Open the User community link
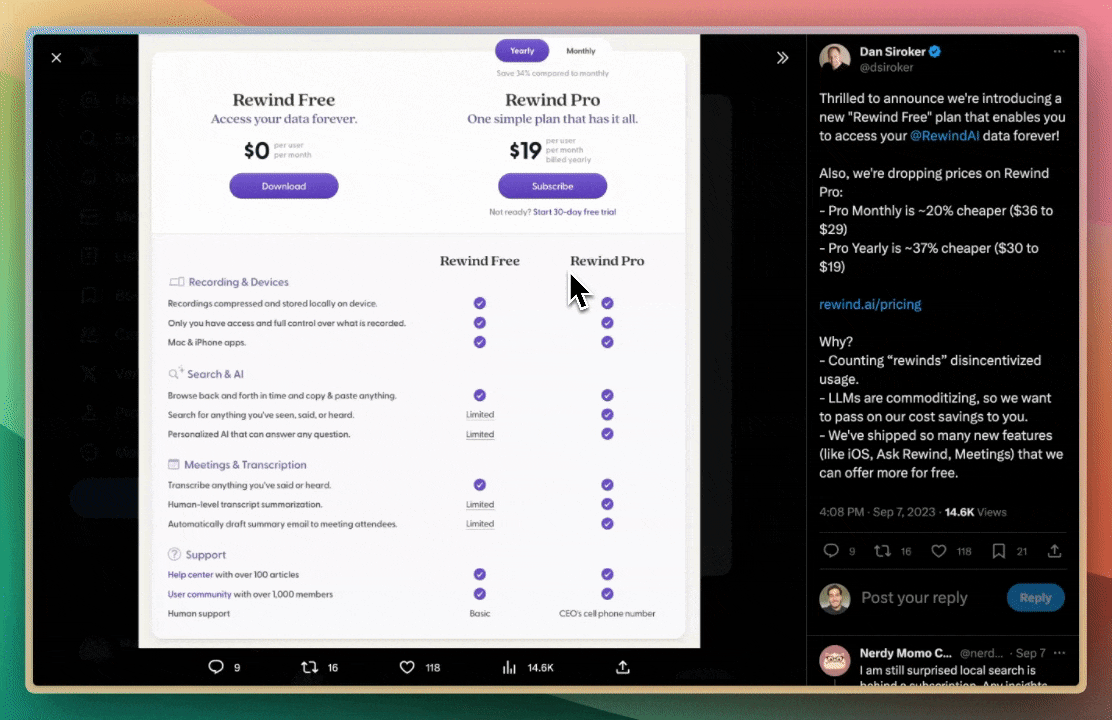1112x720 pixels. pyautogui.click(x=199, y=594)
